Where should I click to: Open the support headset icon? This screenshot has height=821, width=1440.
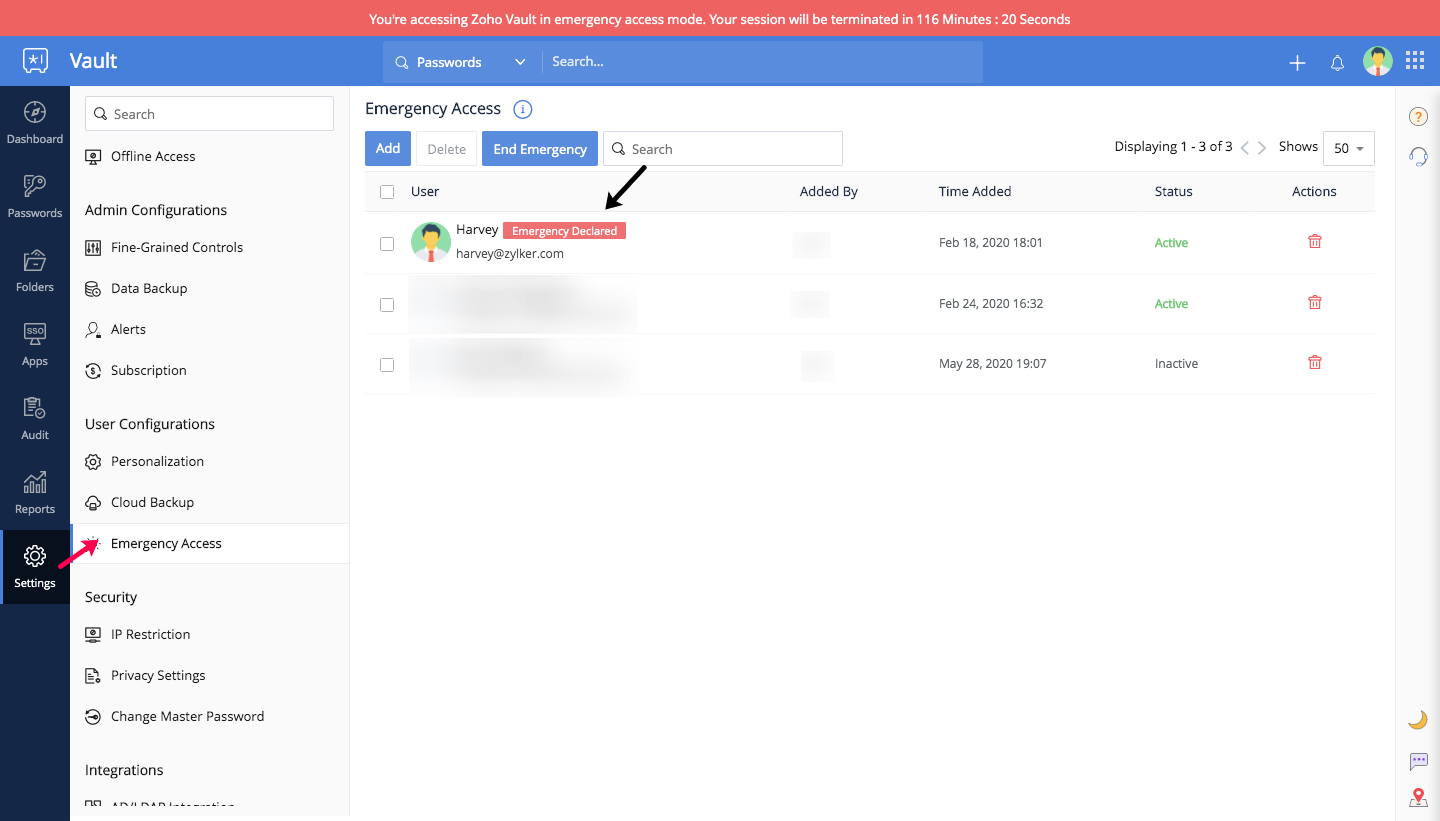pos(1418,156)
